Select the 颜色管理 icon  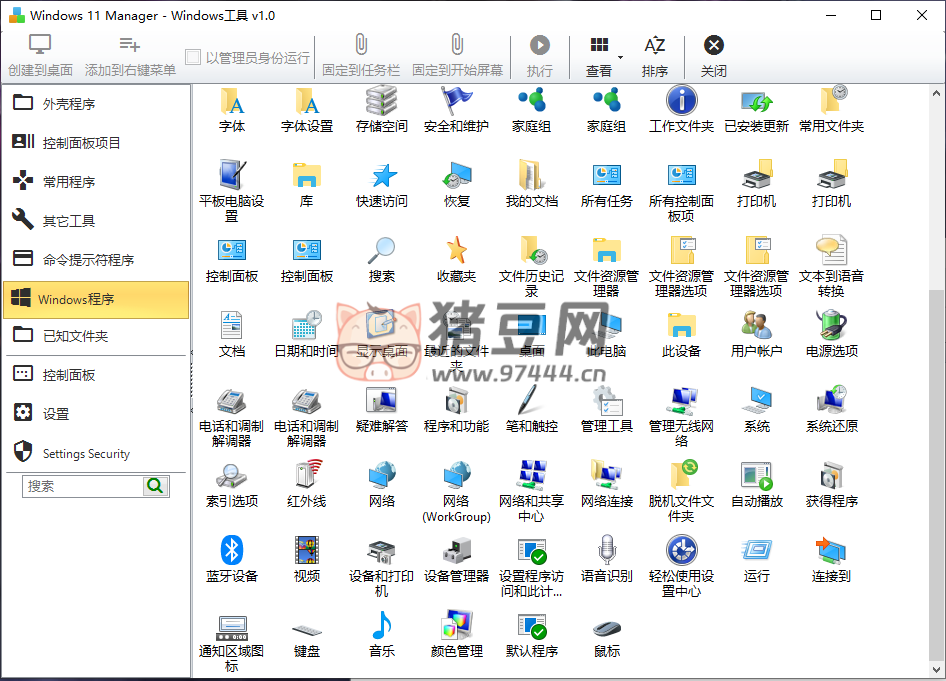point(456,626)
